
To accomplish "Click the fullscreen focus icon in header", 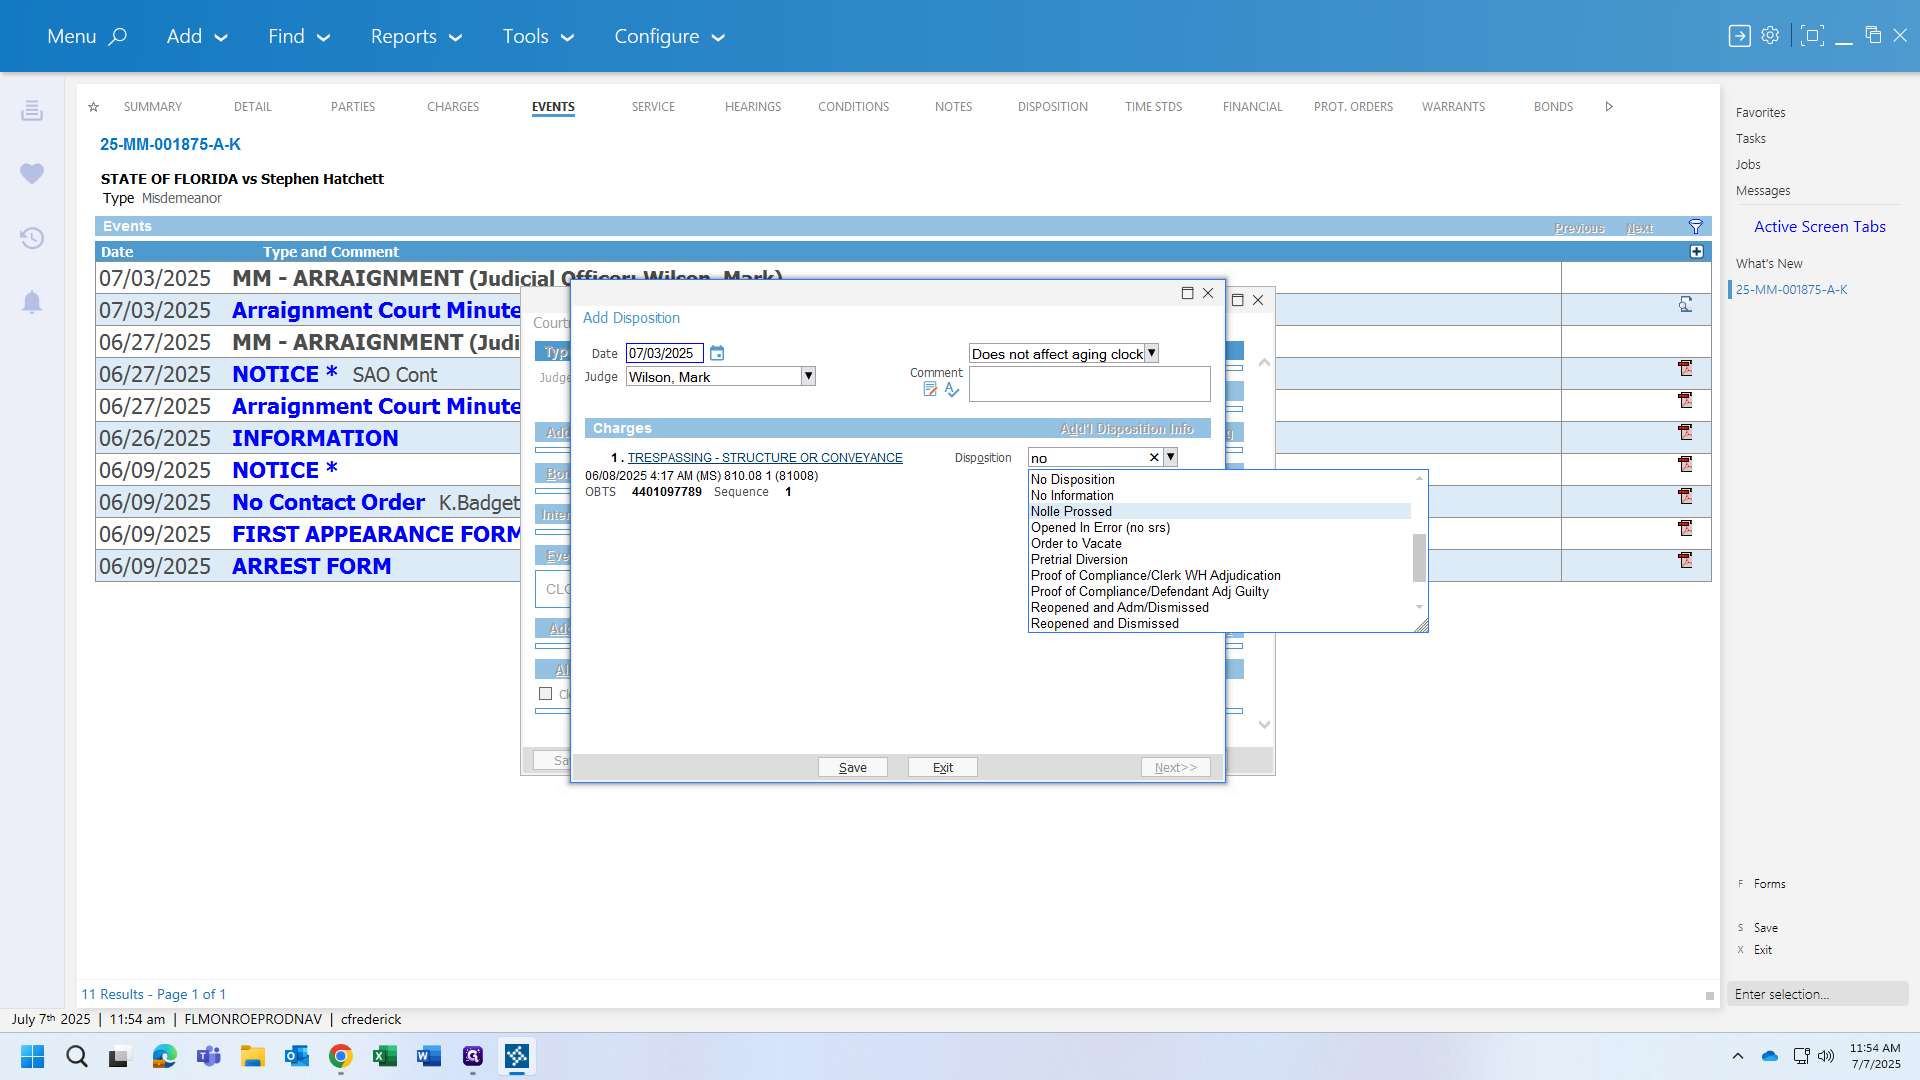I will click(x=1811, y=36).
